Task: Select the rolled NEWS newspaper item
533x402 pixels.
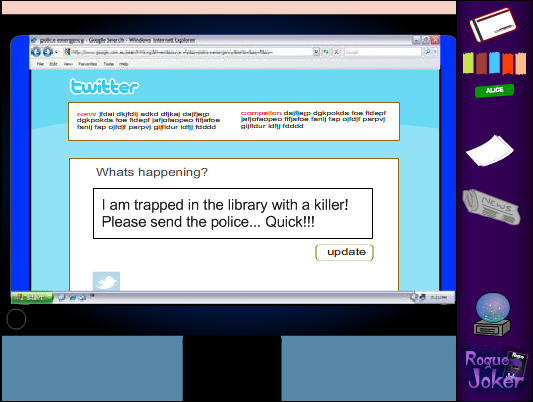Action: (x=491, y=206)
